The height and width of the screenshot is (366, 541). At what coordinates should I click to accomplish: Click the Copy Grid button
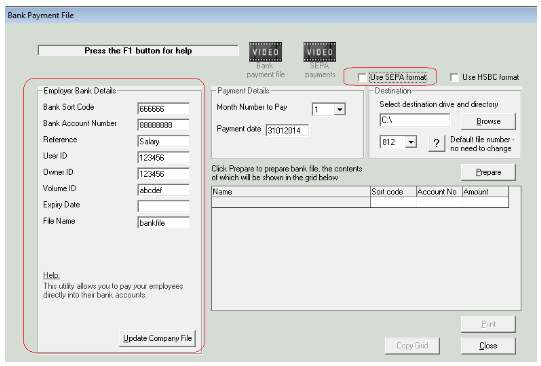coord(412,346)
